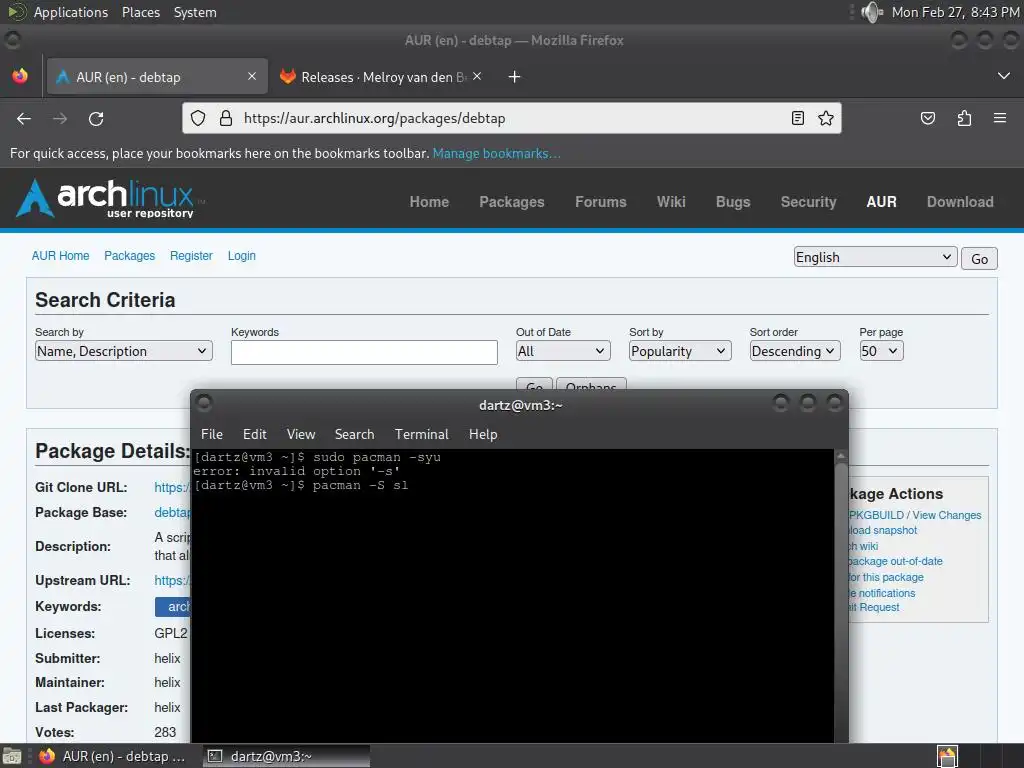Go to Security in Arch navigation
This screenshot has width=1024, height=768.
coord(808,202)
